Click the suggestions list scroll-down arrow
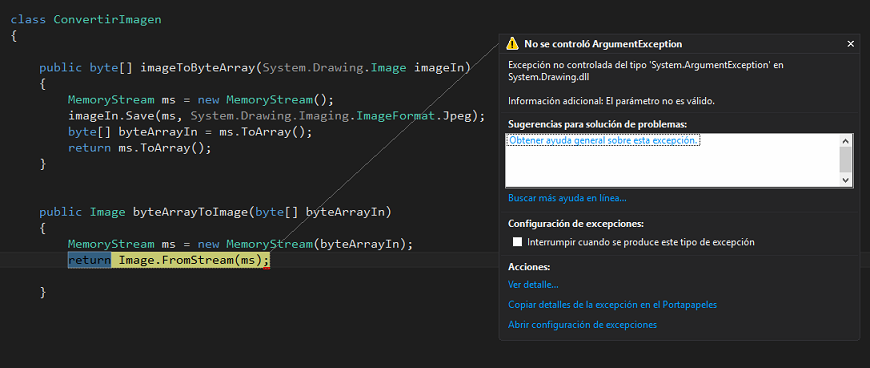870x368 pixels. point(846,180)
